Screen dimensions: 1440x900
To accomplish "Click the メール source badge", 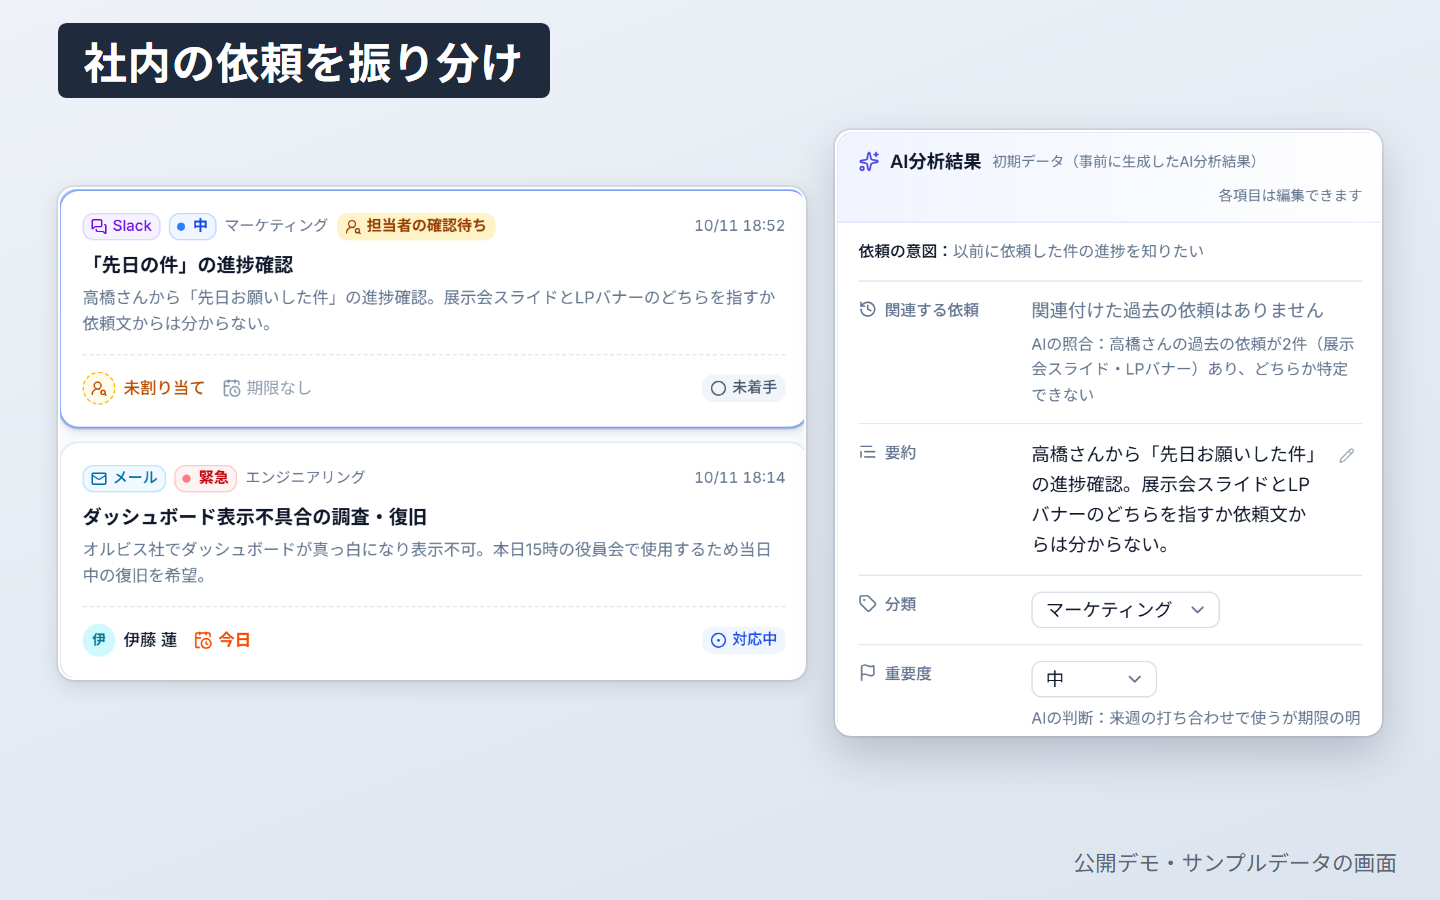I will tap(124, 478).
